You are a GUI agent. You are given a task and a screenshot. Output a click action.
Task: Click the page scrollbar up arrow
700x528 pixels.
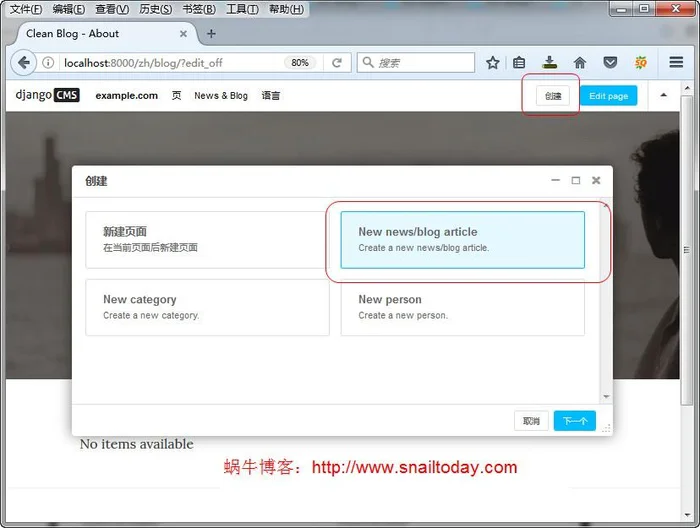tap(687, 88)
